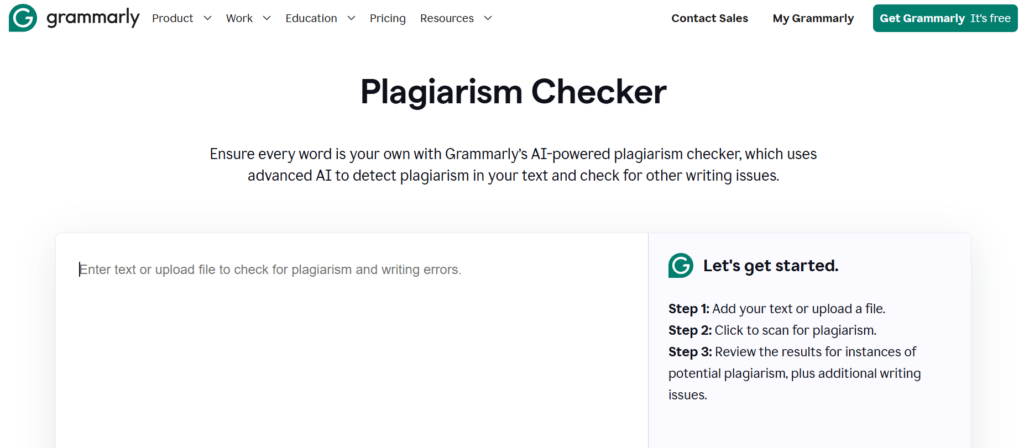Expand the Work dropdown chevron
The height and width of the screenshot is (448, 1024).
[266, 18]
